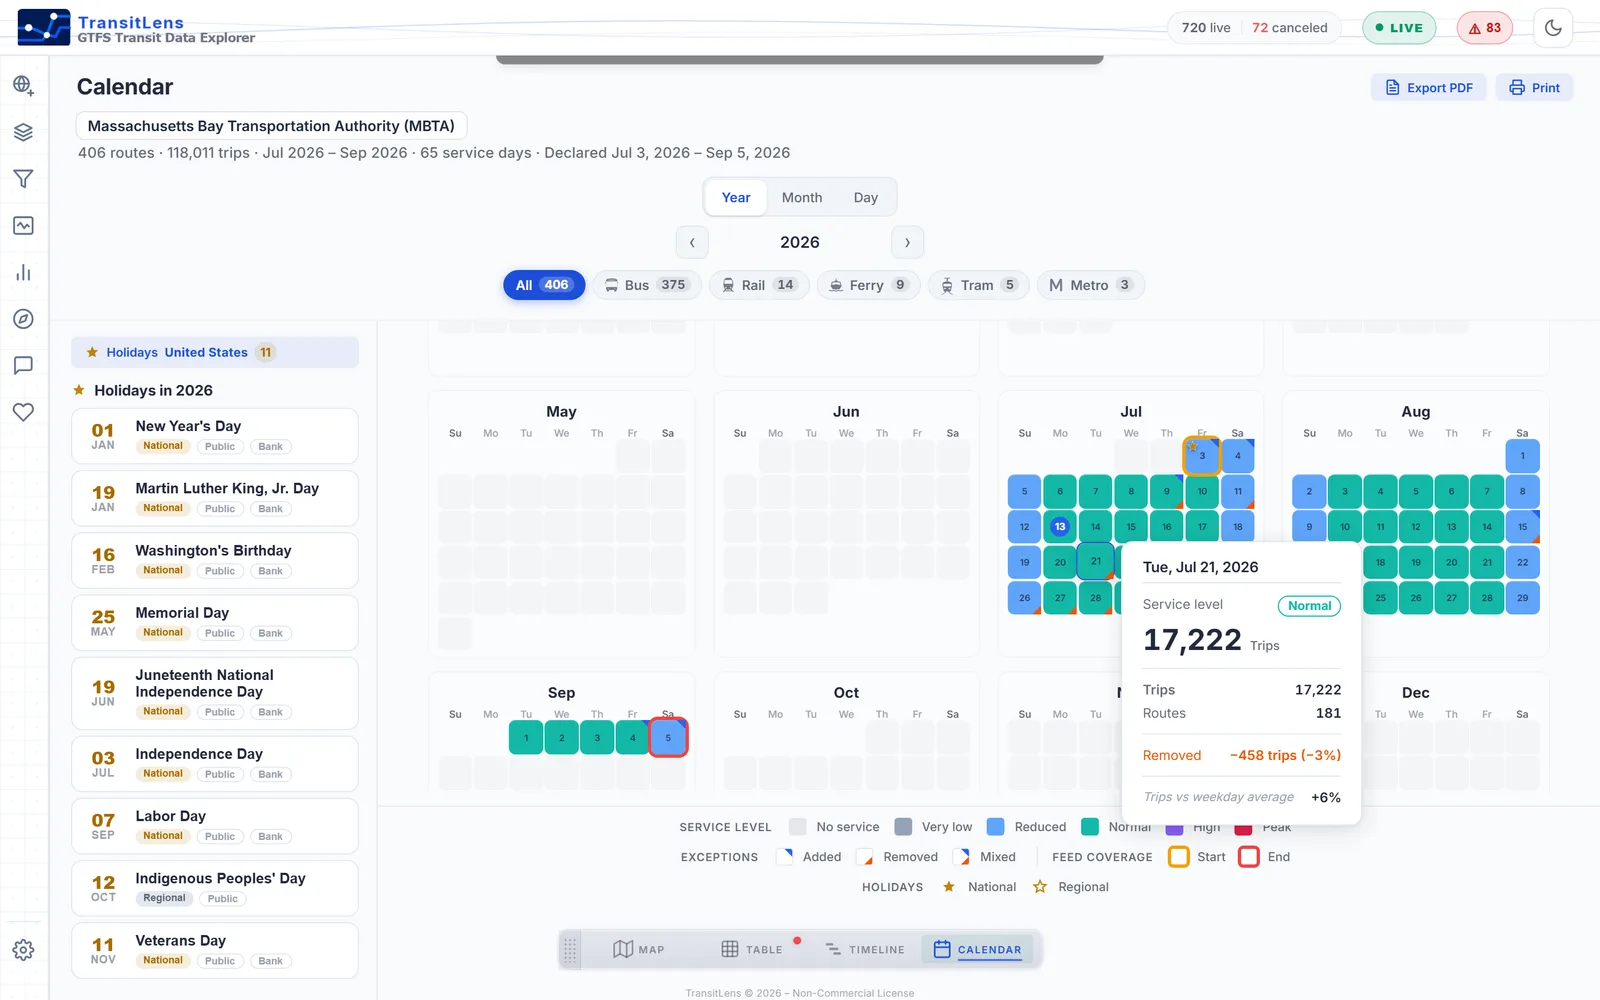Click the Print button
The width and height of the screenshot is (1600, 1000).
(x=1535, y=88)
